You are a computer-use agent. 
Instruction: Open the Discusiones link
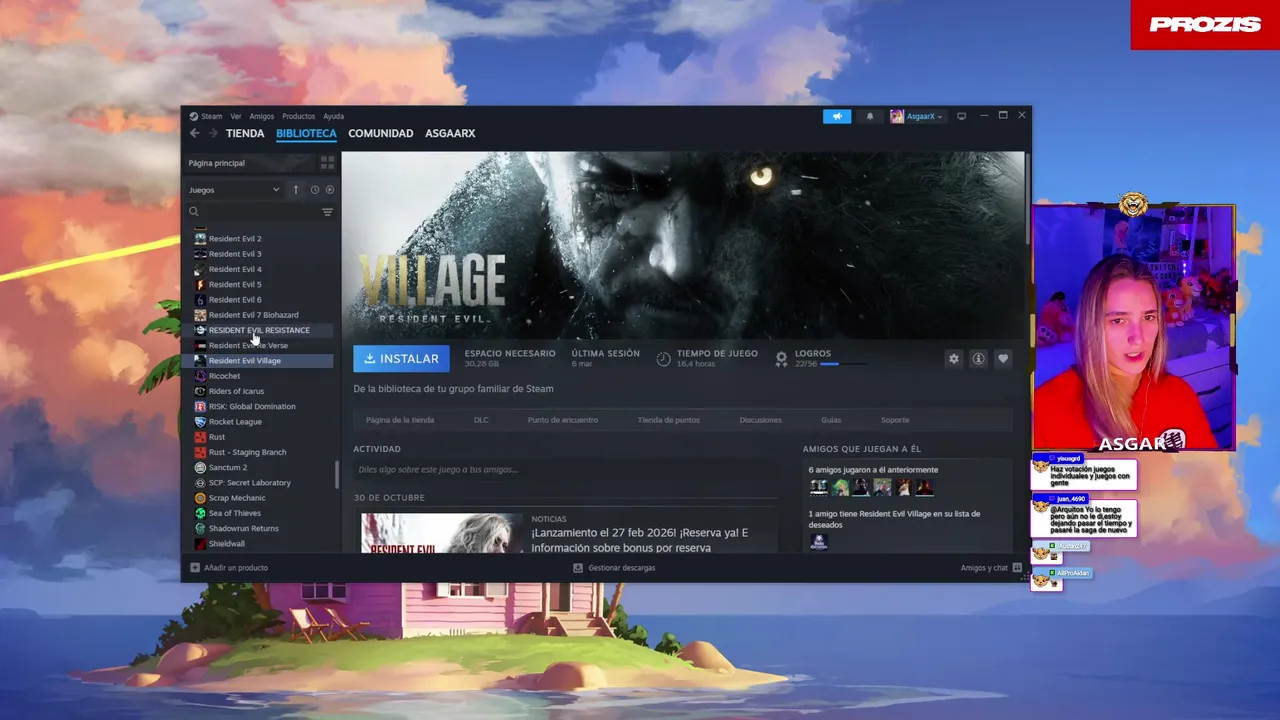click(761, 420)
